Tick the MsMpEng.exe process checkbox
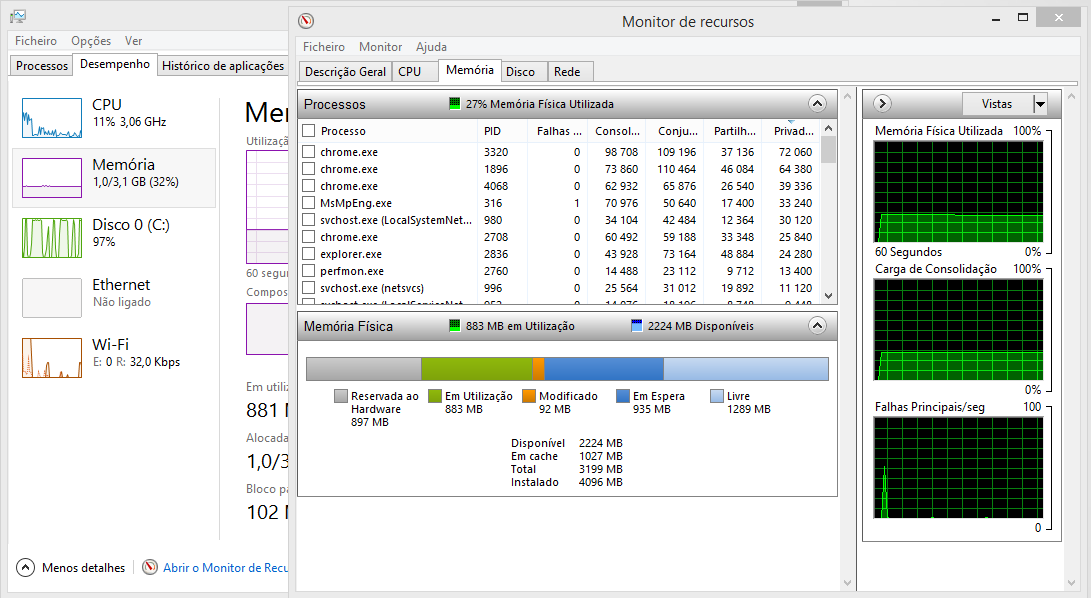Screen dimensions: 1091x598 coord(309,203)
